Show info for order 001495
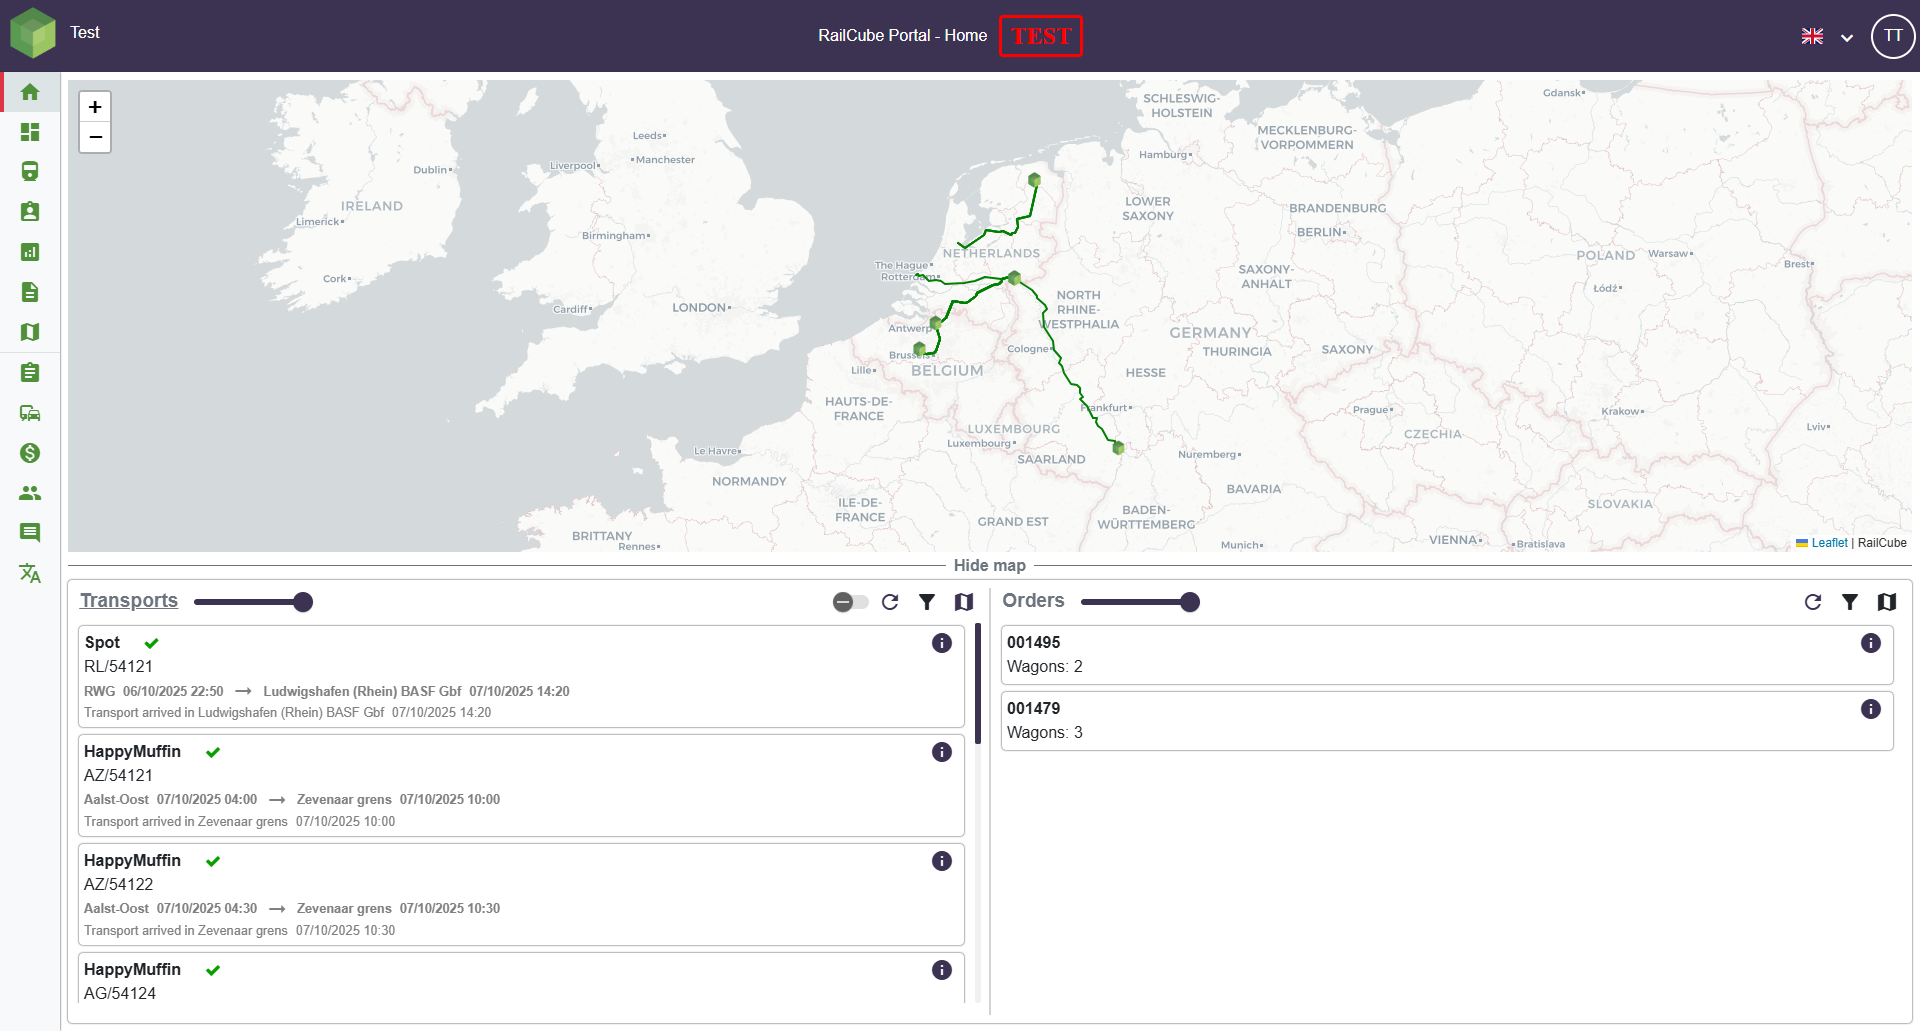The height and width of the screenshot is (1031, 1920). point(1871,643)
